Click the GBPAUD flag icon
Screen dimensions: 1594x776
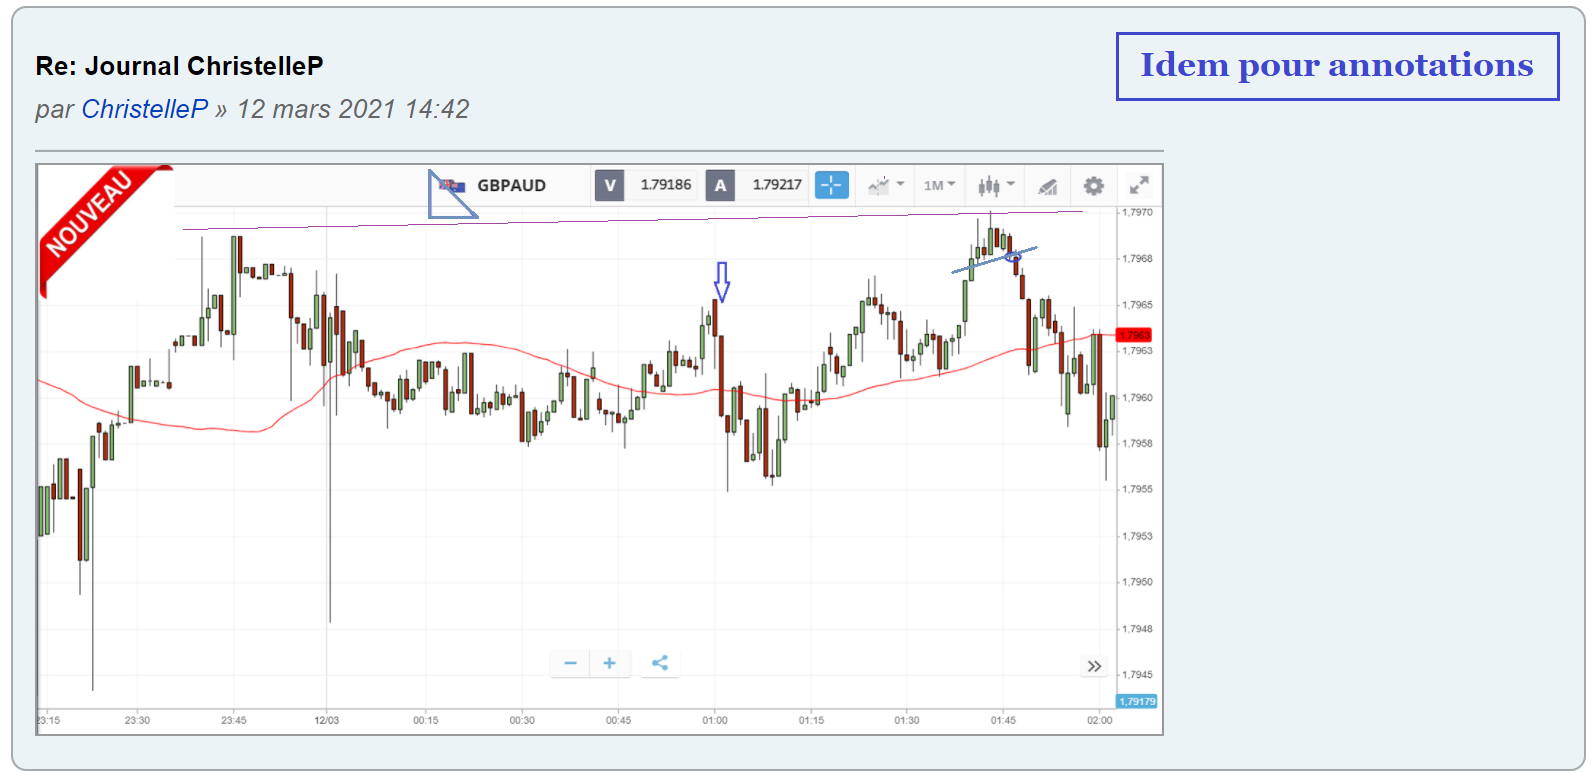click(453, 186)
